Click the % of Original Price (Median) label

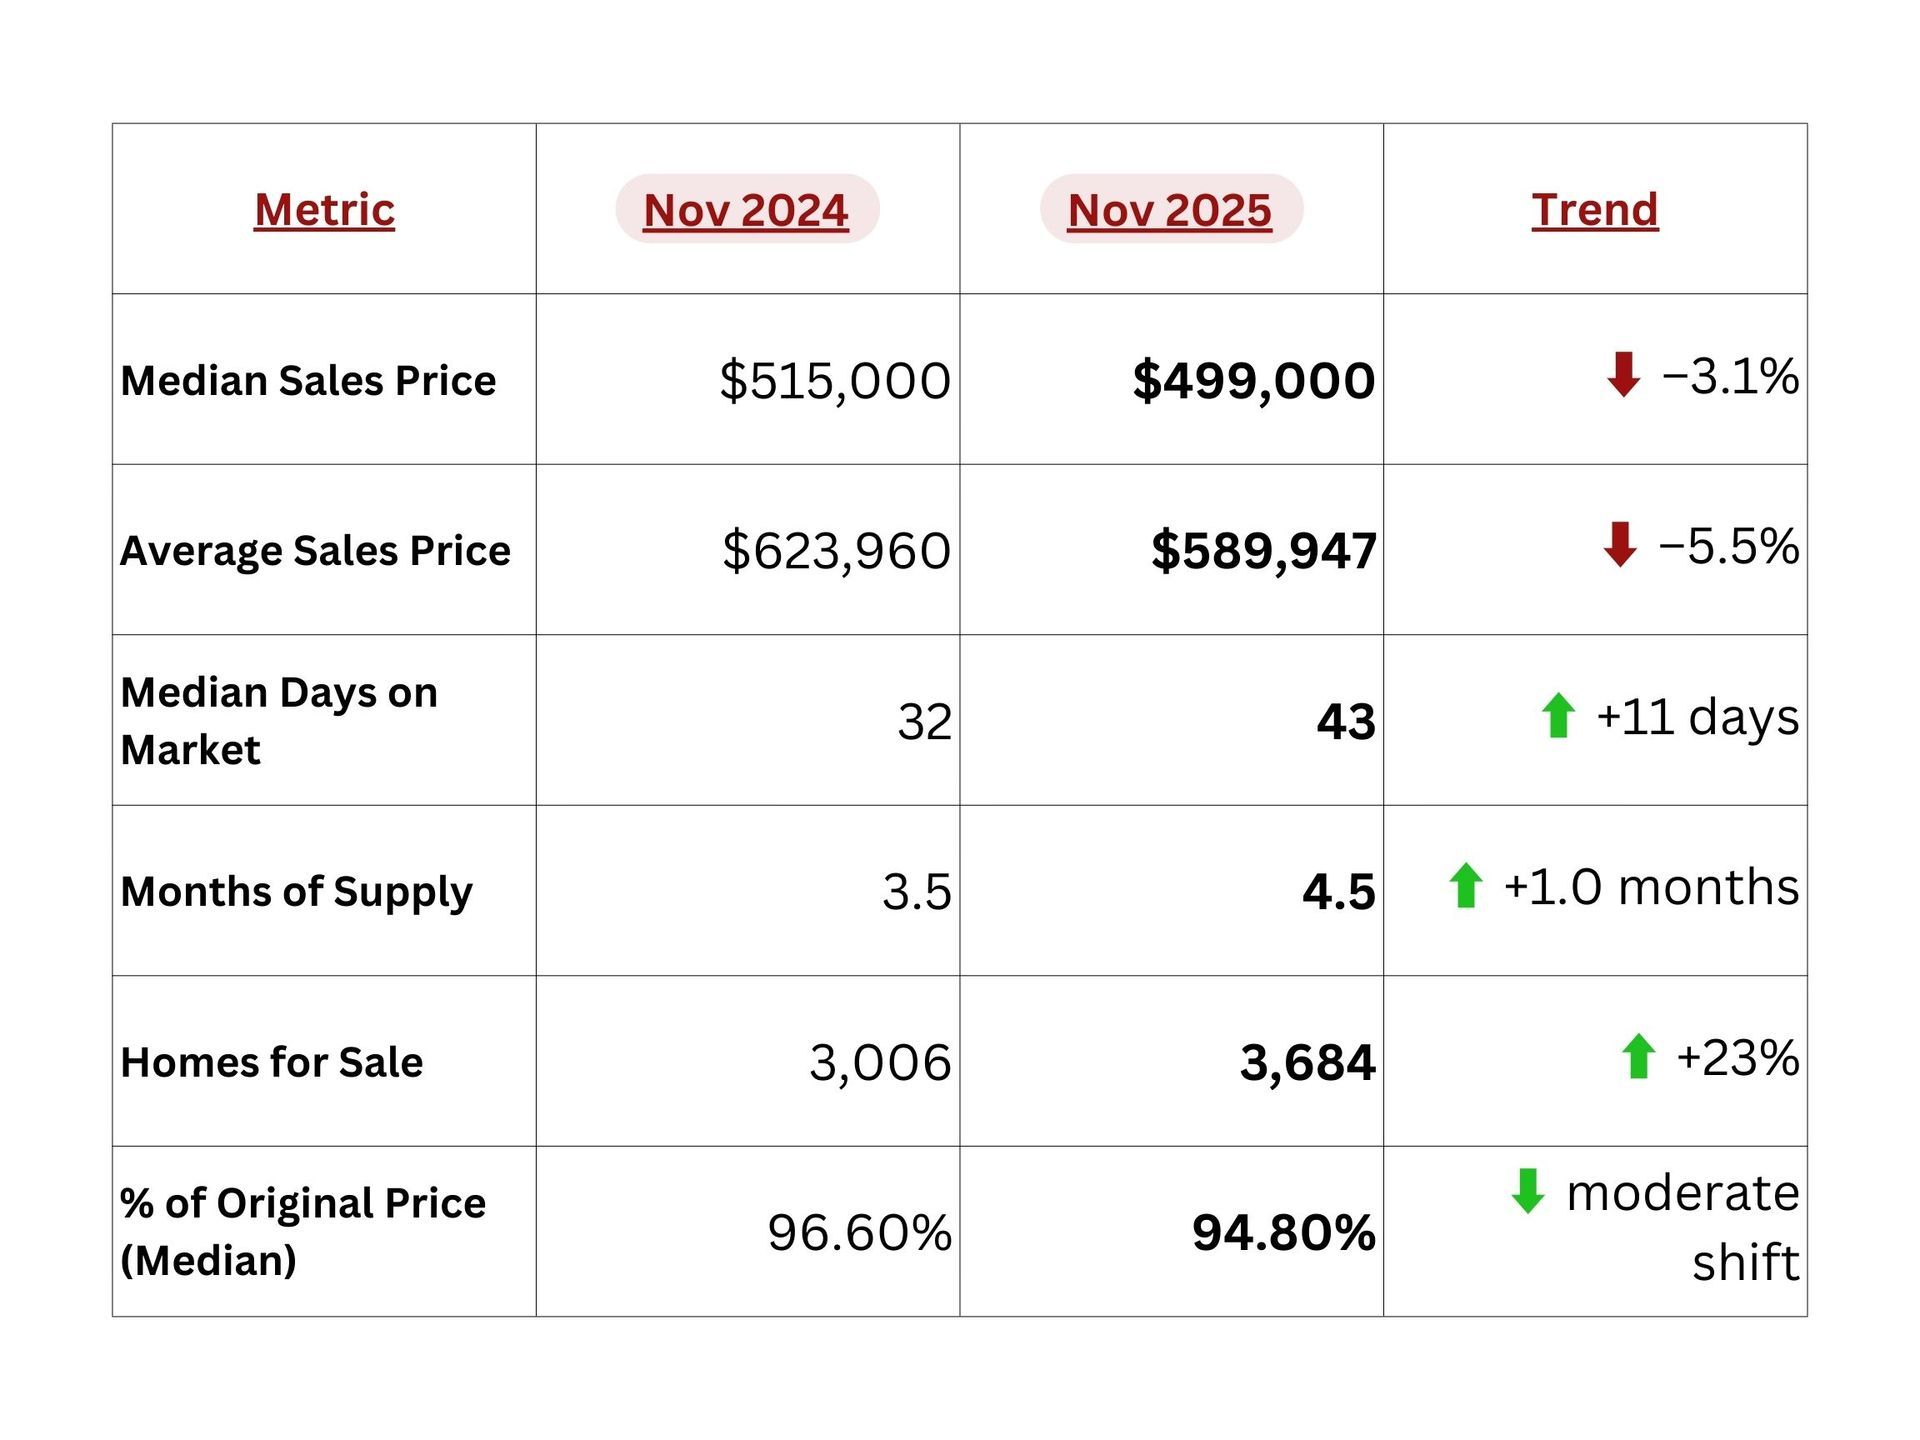[x=302, y=1232]
